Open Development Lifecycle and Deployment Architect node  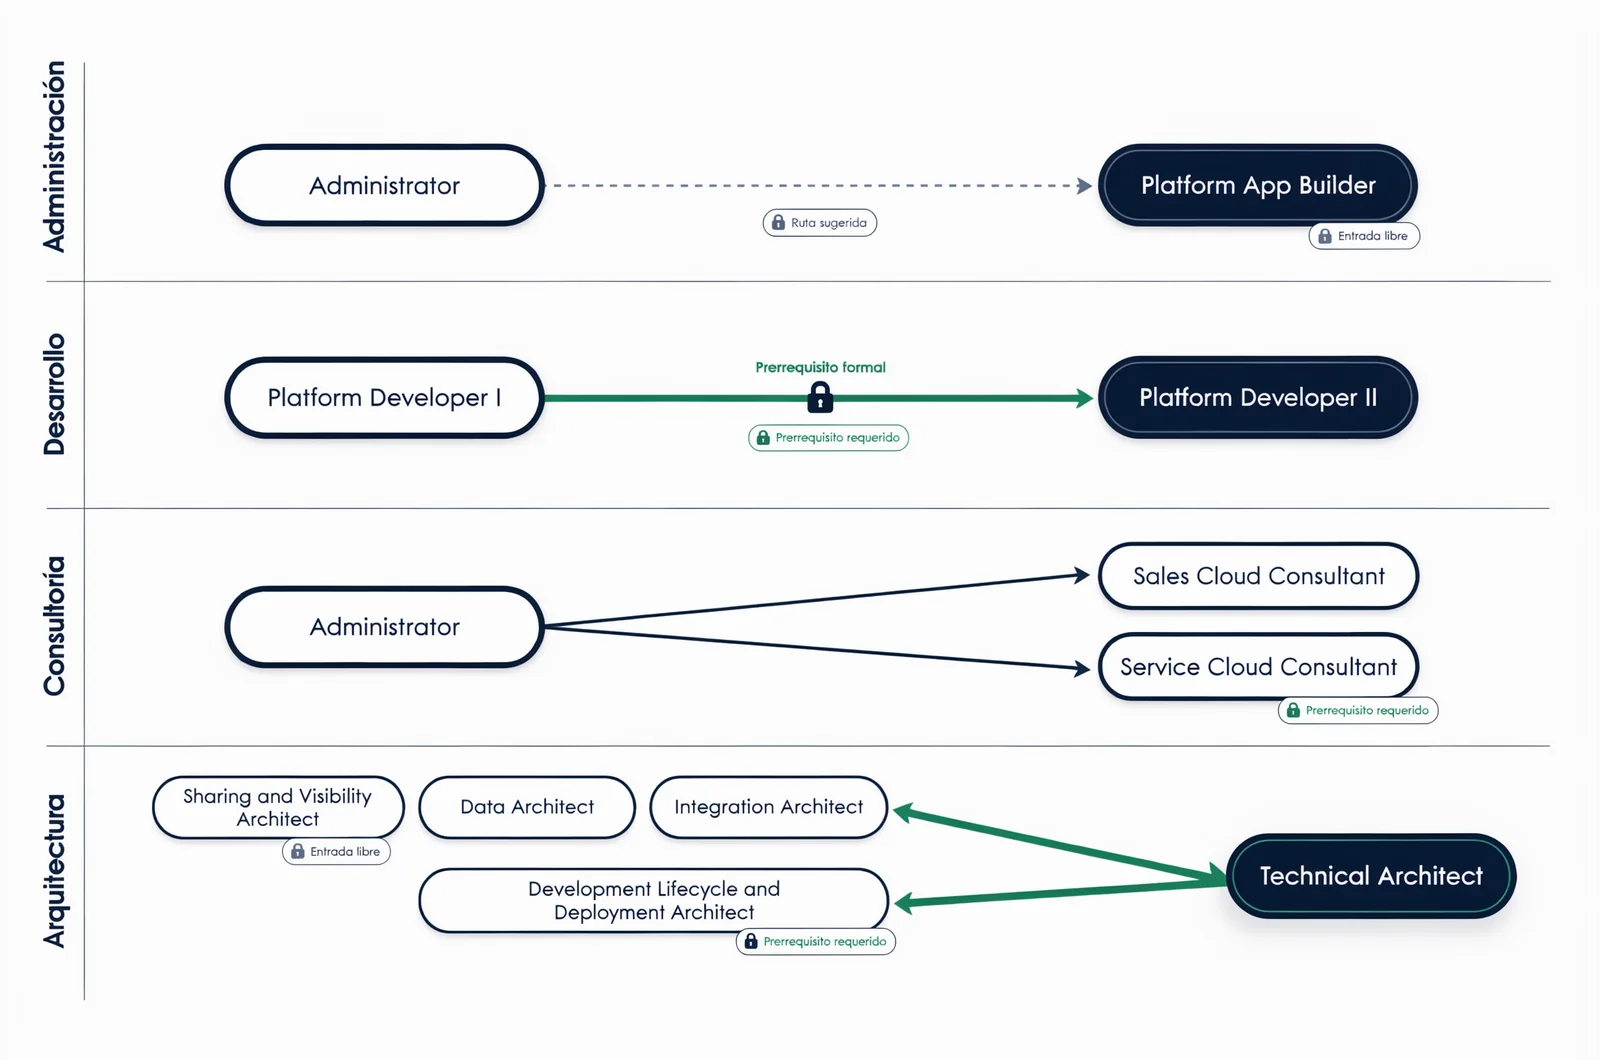click(654, 900)
